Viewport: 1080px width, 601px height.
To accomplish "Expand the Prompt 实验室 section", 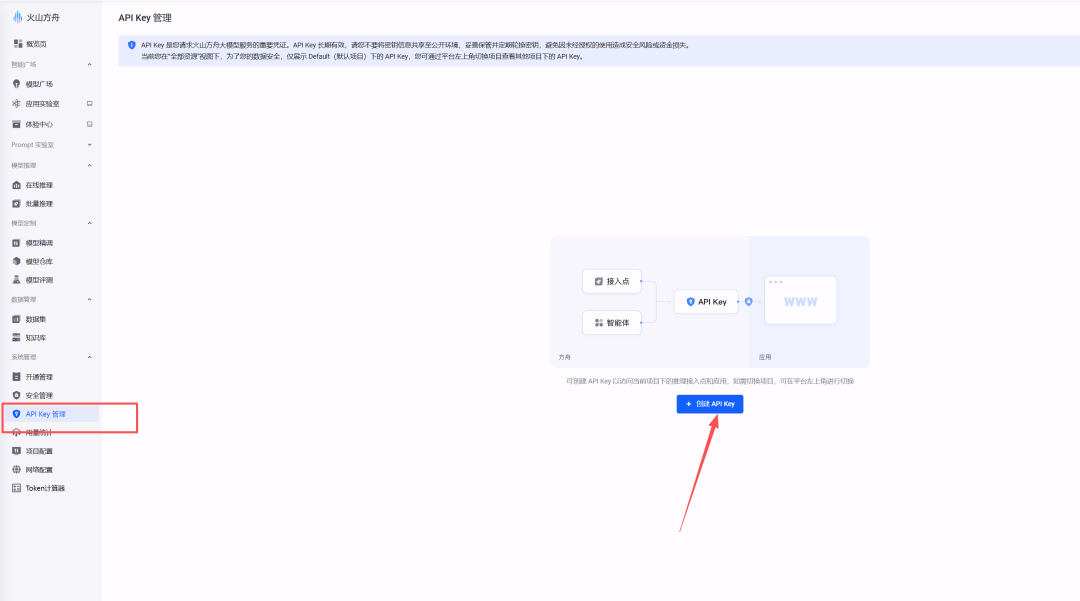I will click(89, 145).
